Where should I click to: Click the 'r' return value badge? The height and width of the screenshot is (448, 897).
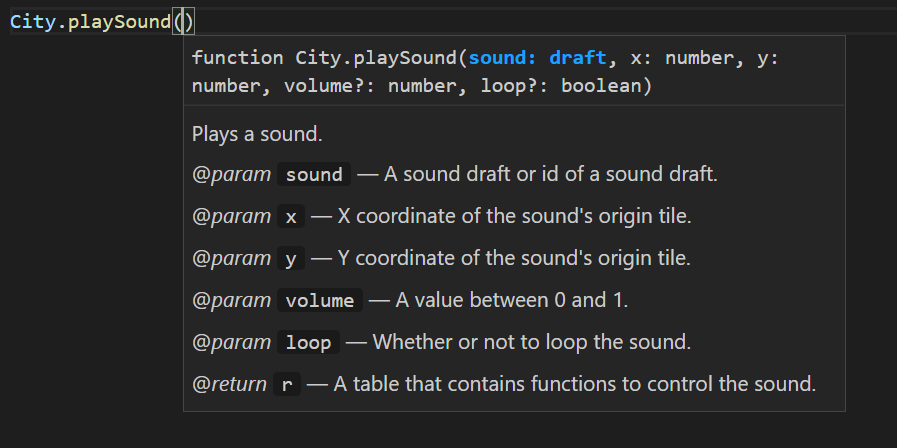tap(287, 384)
